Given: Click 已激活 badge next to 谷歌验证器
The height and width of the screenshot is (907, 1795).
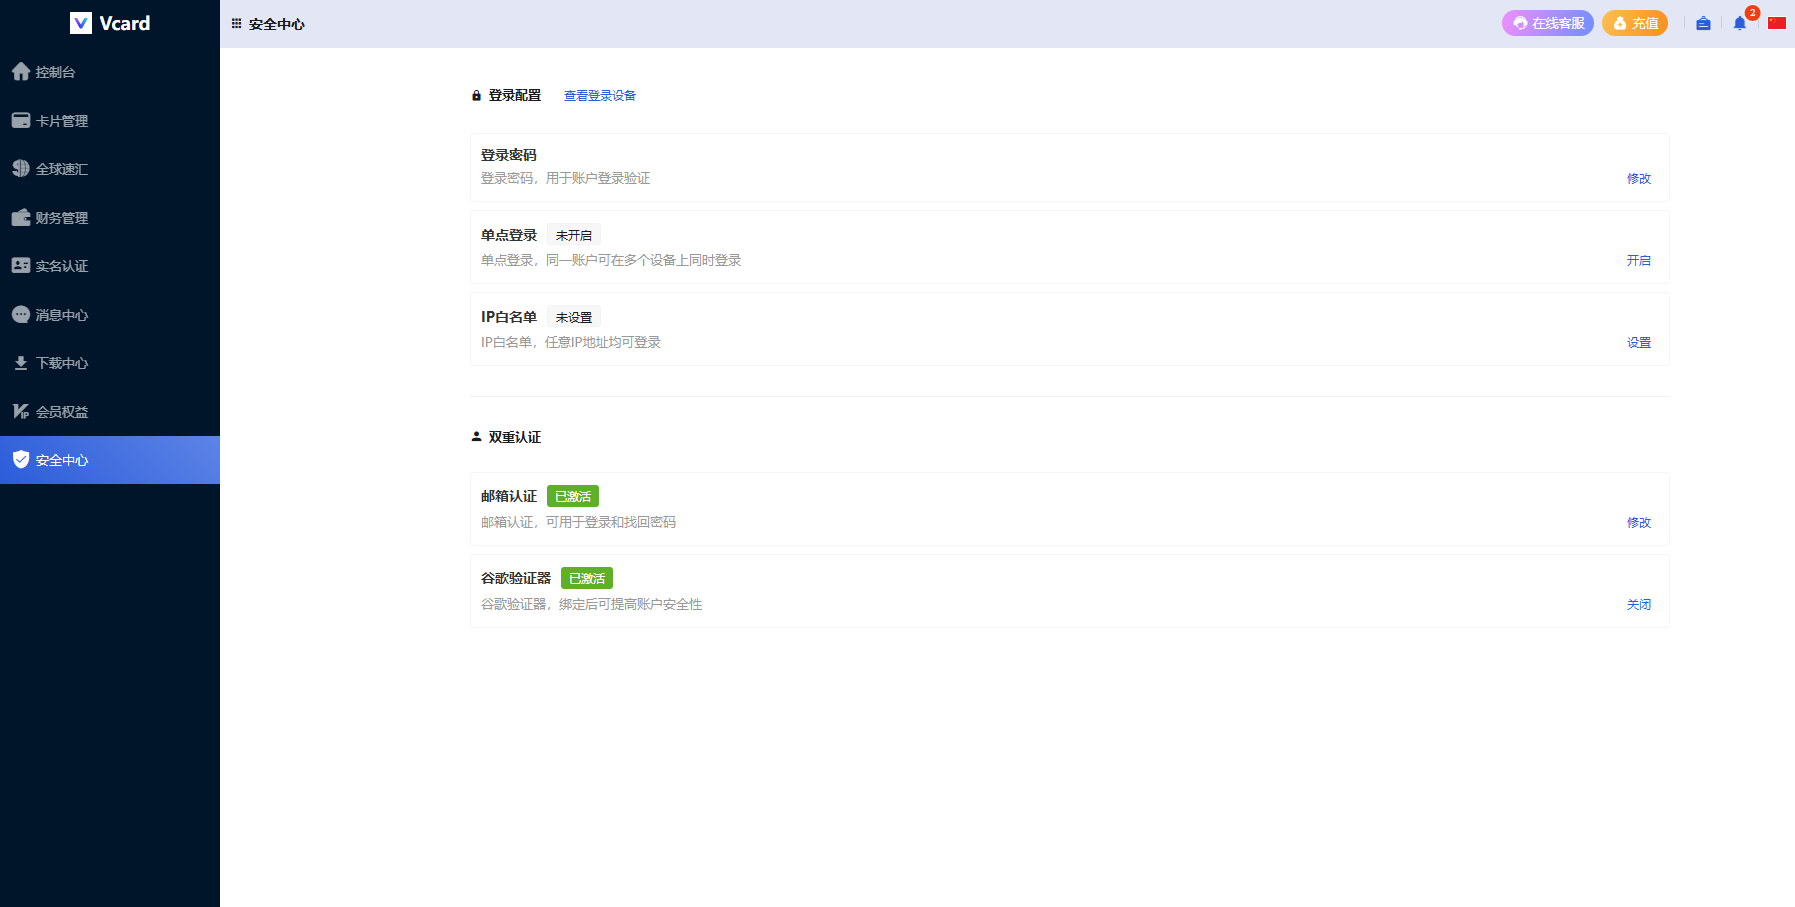Looking at the screenshot, I should pos(587,578).
